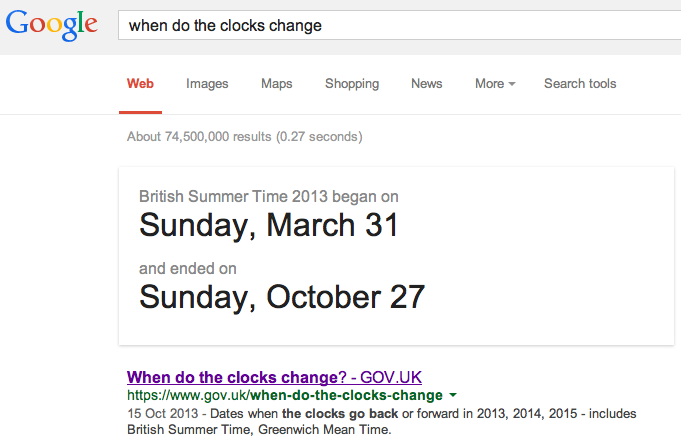681x441 pixels.
Task: Expand the green arrow beside the gov.uk URL
Action: point(453,395)
